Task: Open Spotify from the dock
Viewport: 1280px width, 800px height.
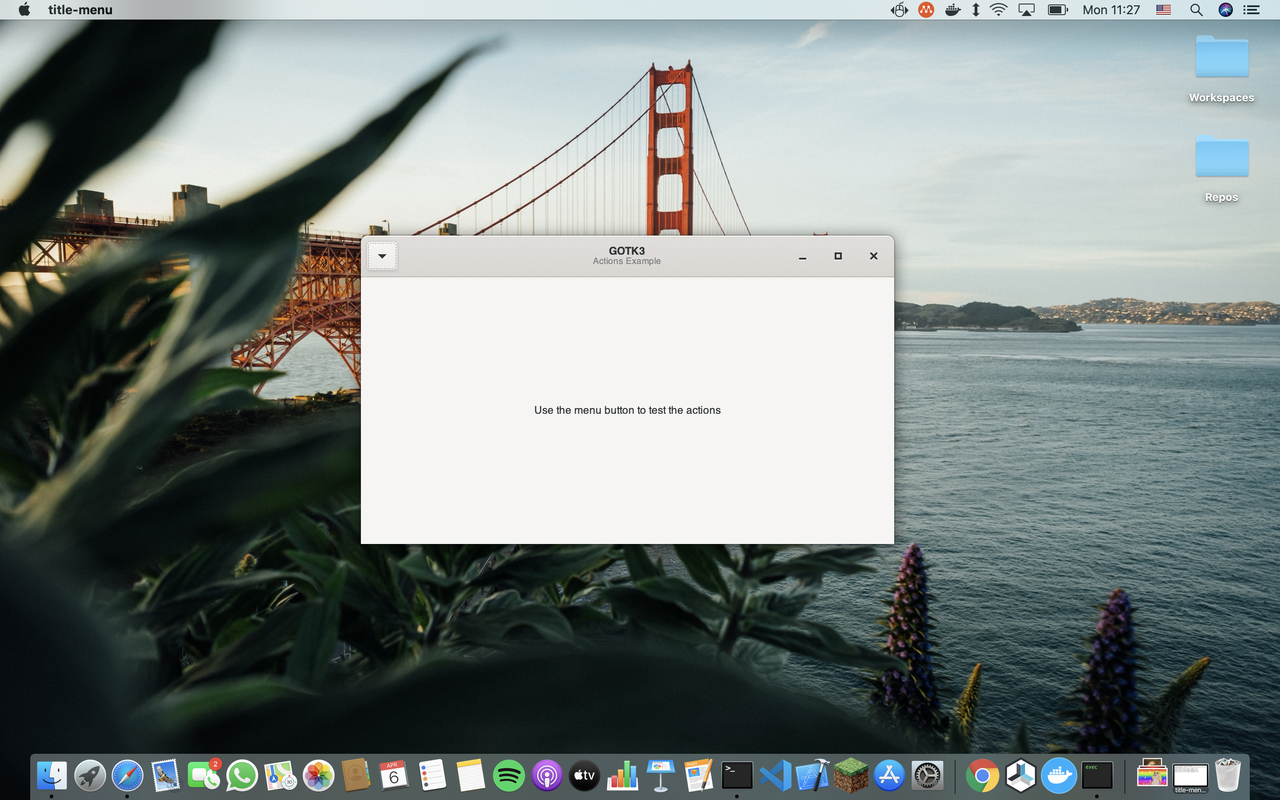Action: [509, 775]
